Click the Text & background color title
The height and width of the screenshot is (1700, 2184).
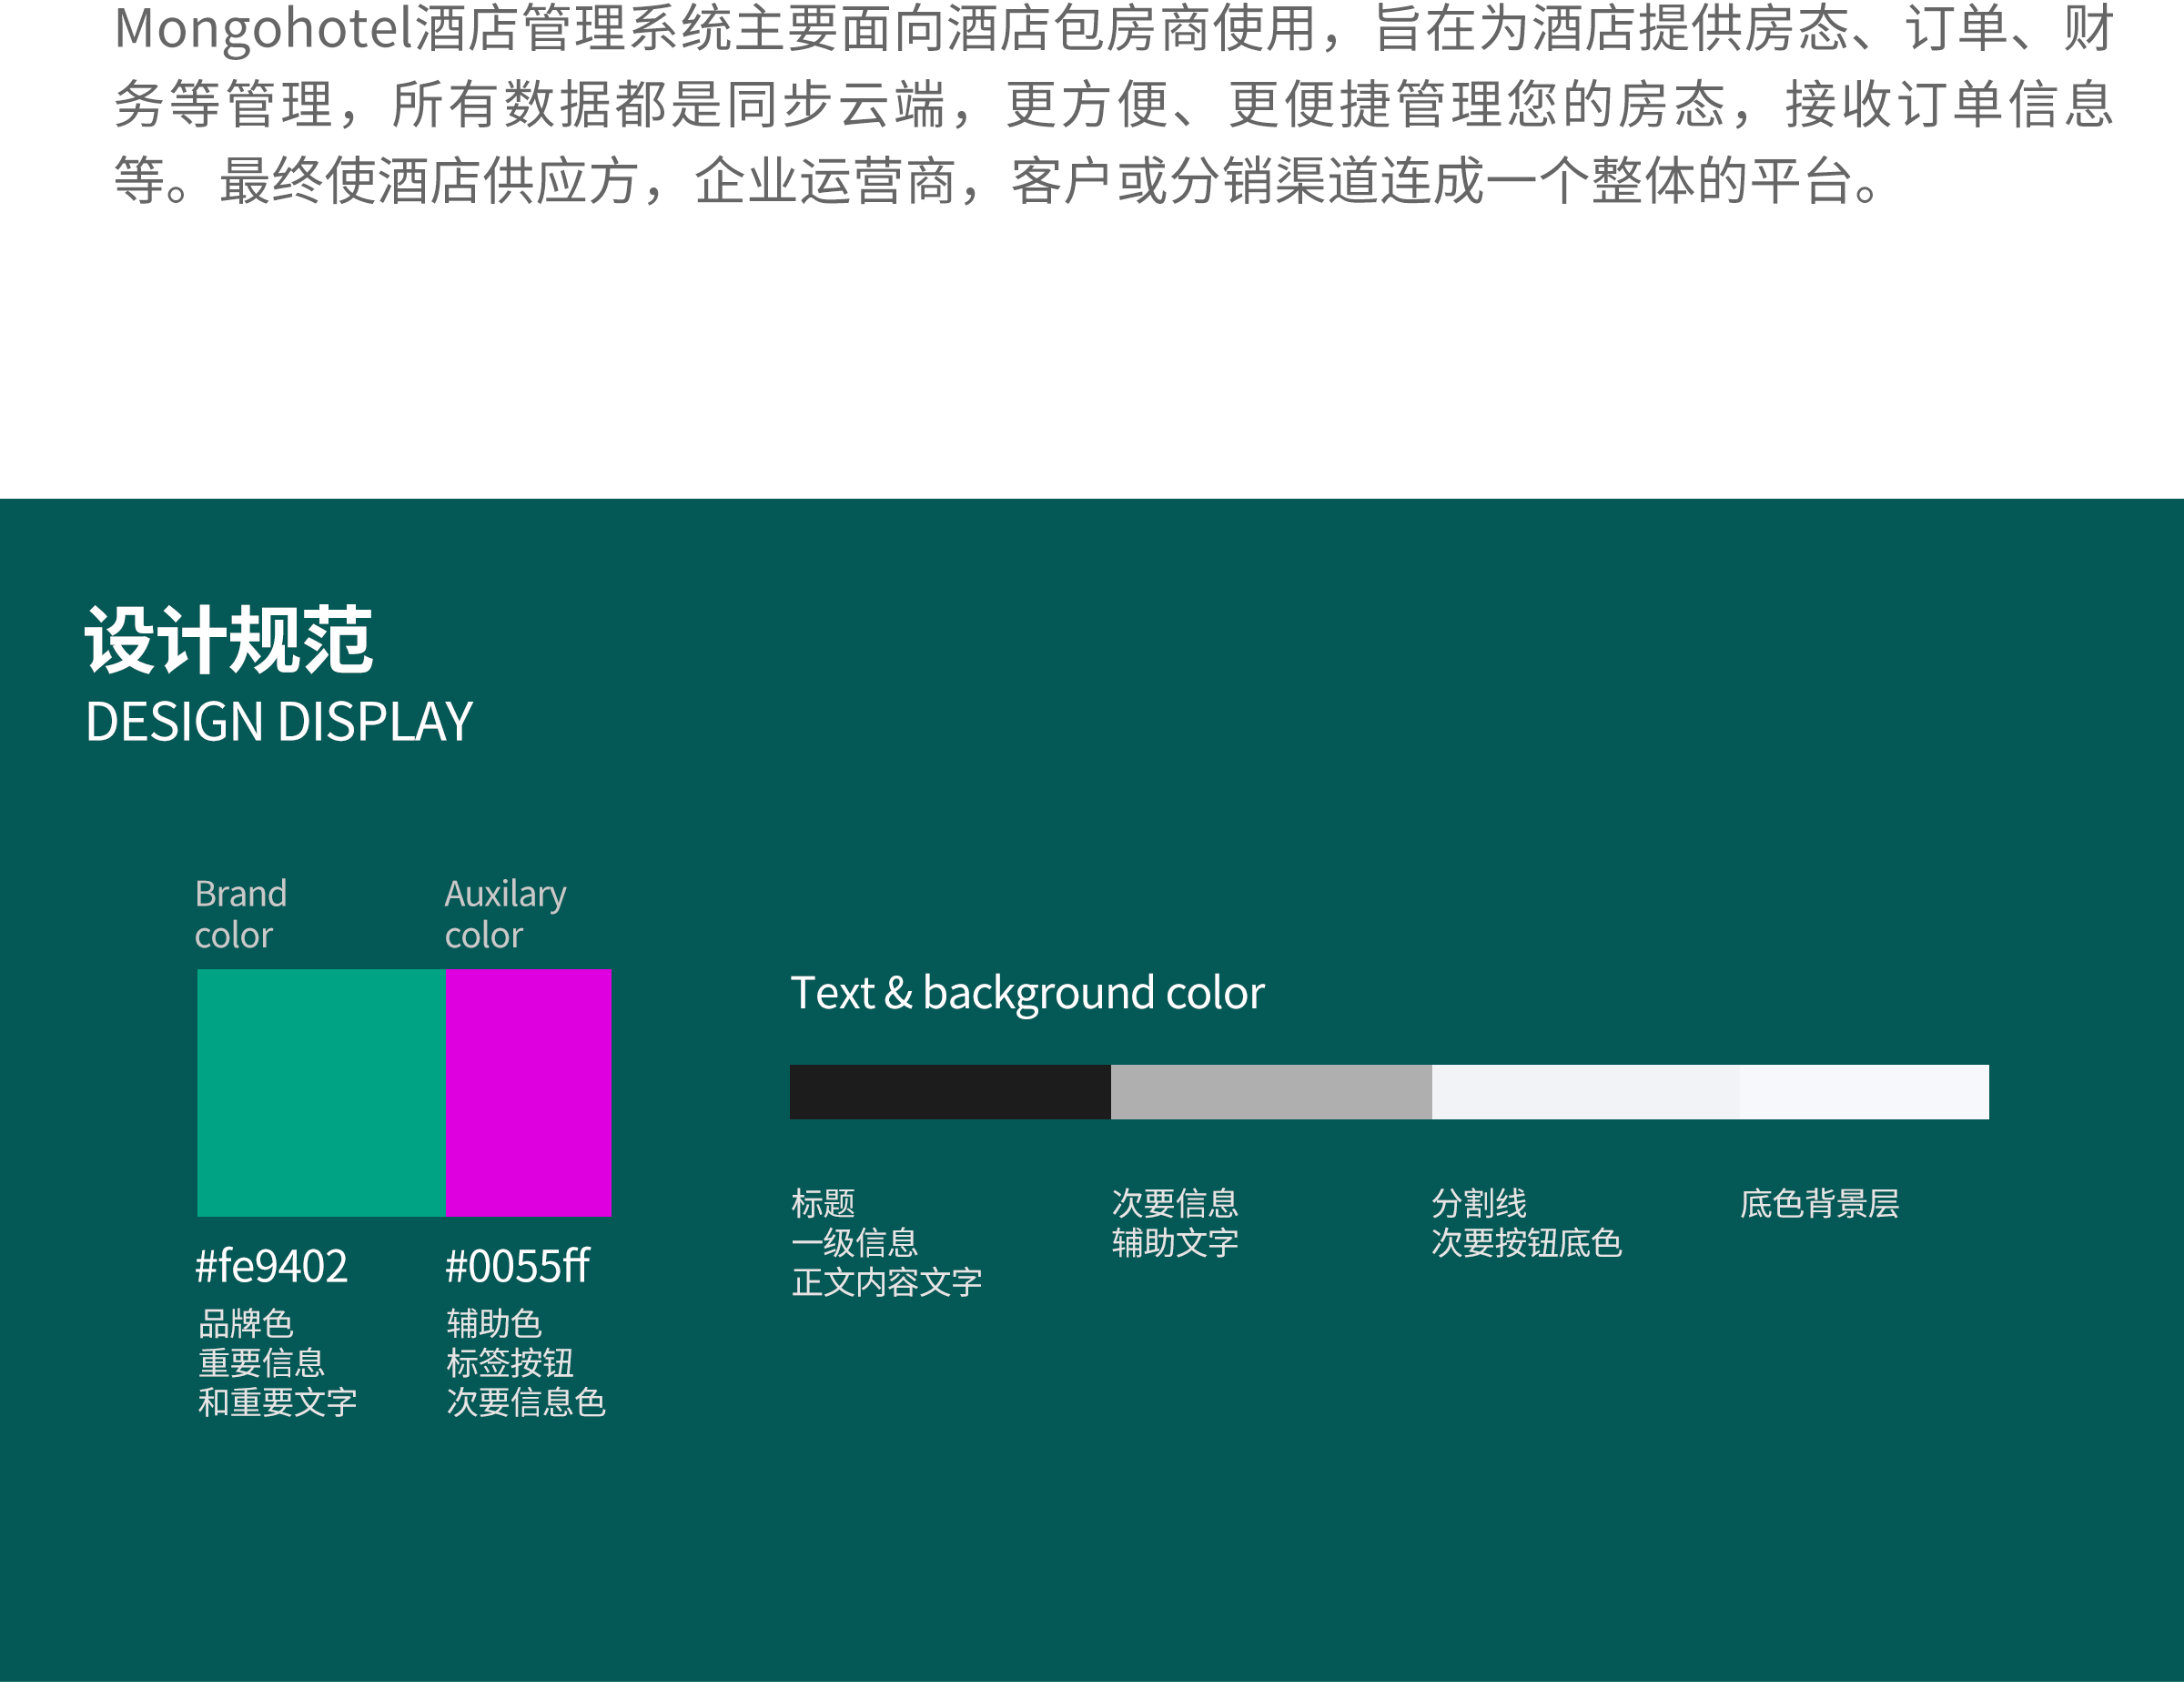(x=1027, y=993)
